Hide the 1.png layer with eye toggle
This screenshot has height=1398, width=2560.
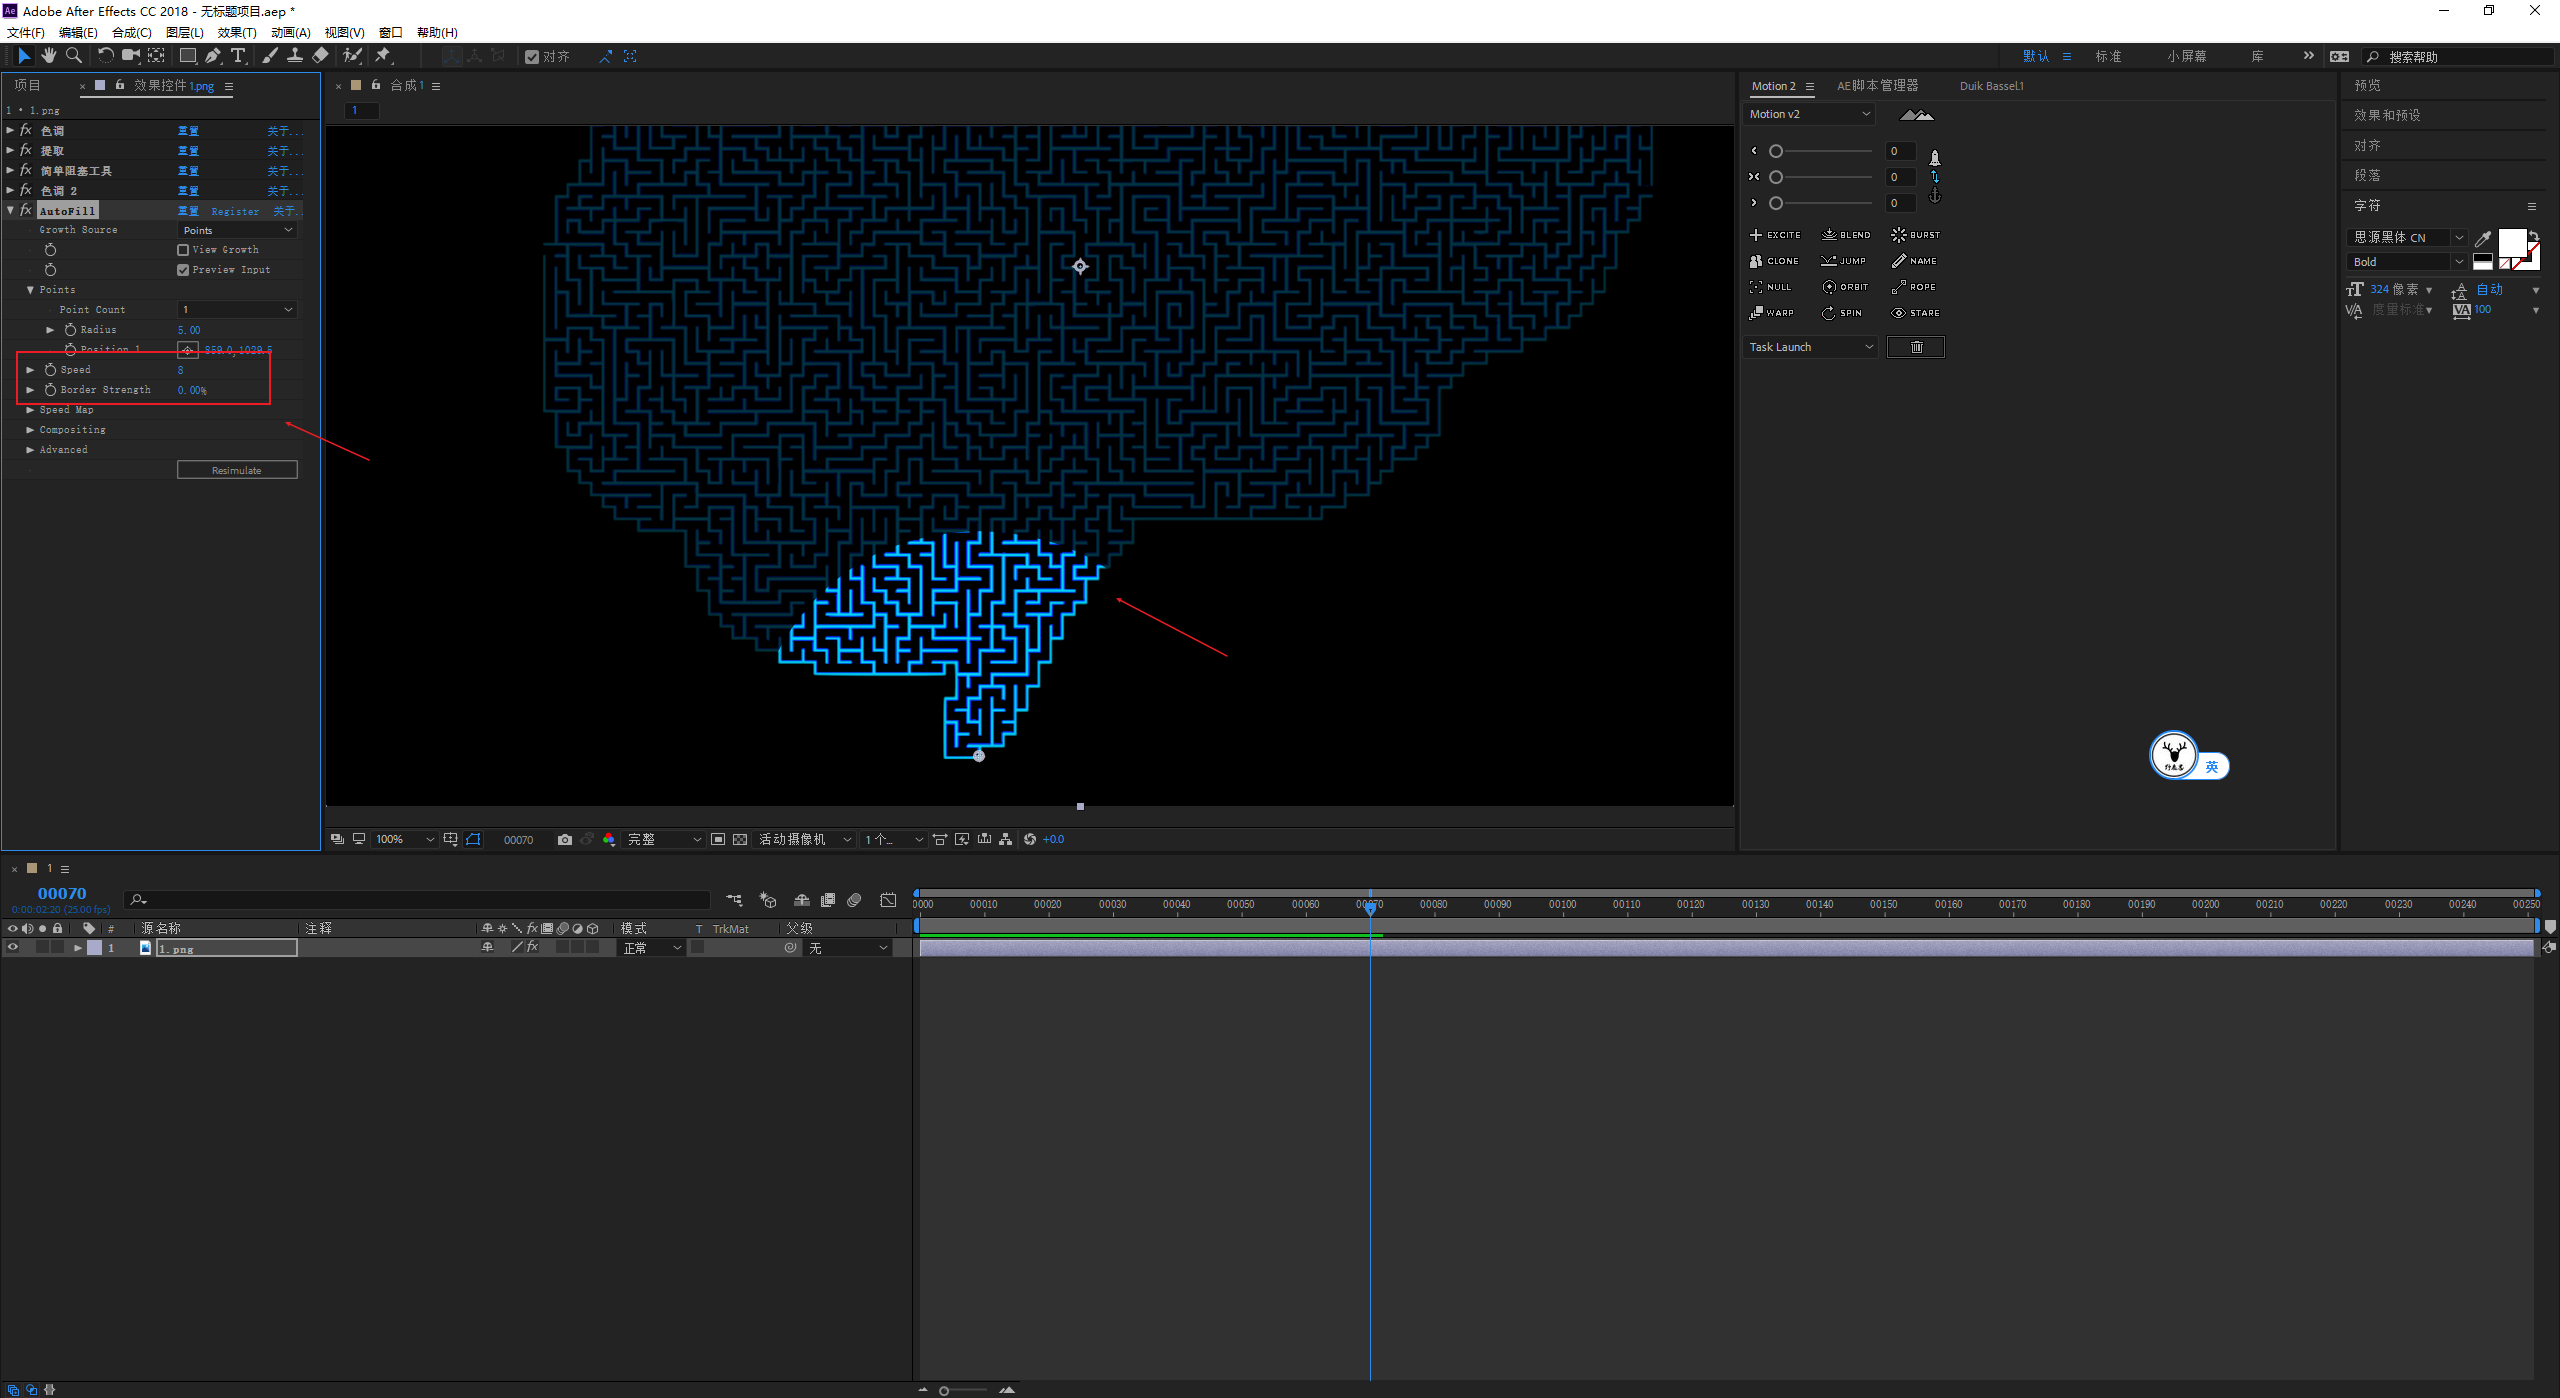point(12,948)
